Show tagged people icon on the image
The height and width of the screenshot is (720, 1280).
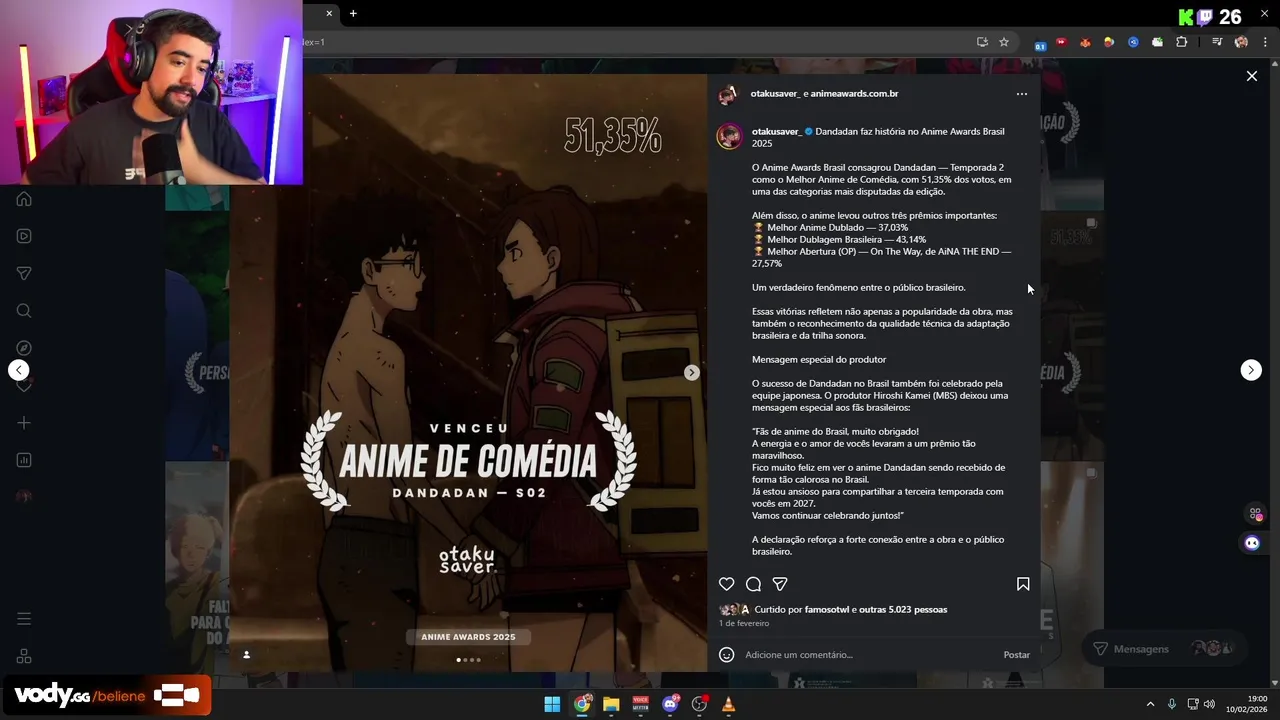[x=246, y=655]
